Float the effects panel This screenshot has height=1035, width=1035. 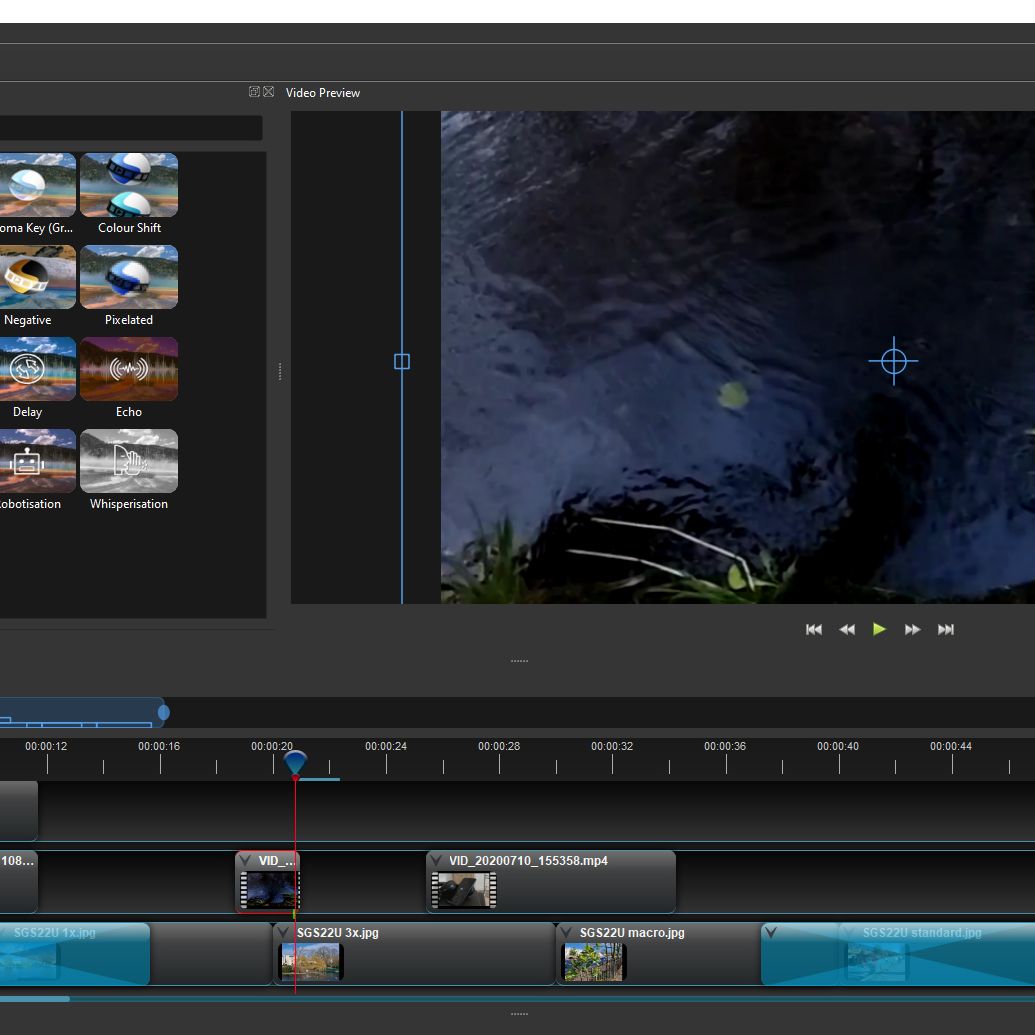click(x=254, y=92)
